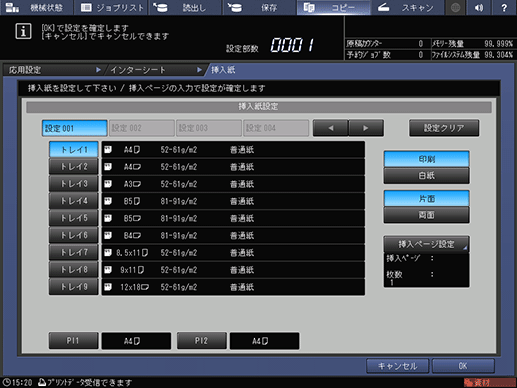Viewport: 517px width, 388px height.
Task: Select トレイ9 tray button
Action: tap(74, 287)
